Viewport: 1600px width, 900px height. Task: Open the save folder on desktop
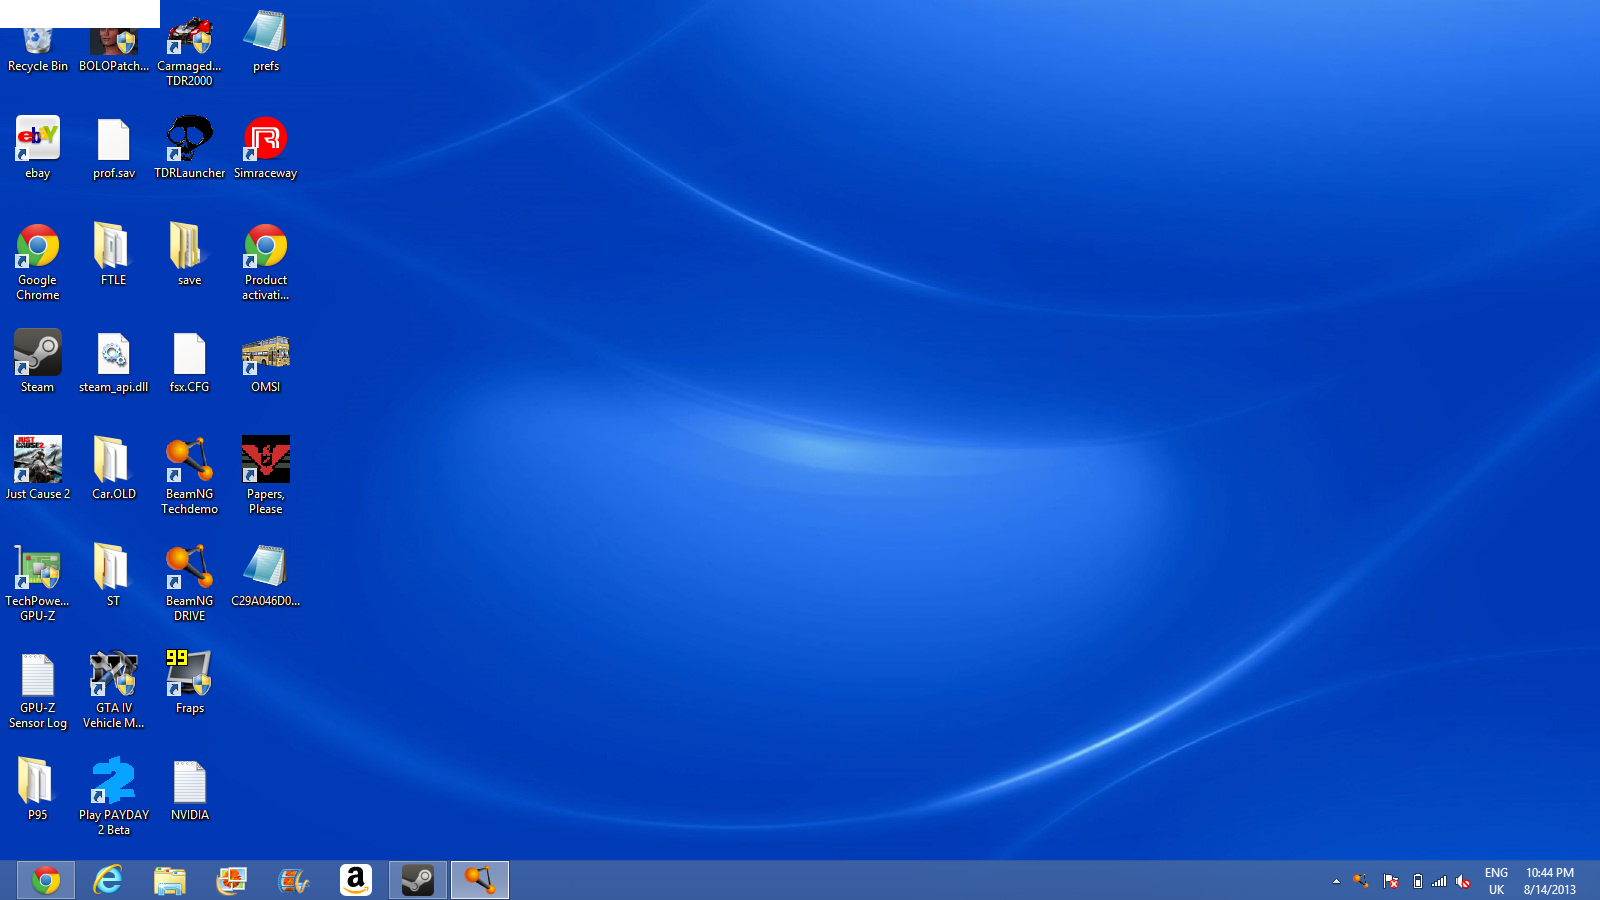point(190,254)
